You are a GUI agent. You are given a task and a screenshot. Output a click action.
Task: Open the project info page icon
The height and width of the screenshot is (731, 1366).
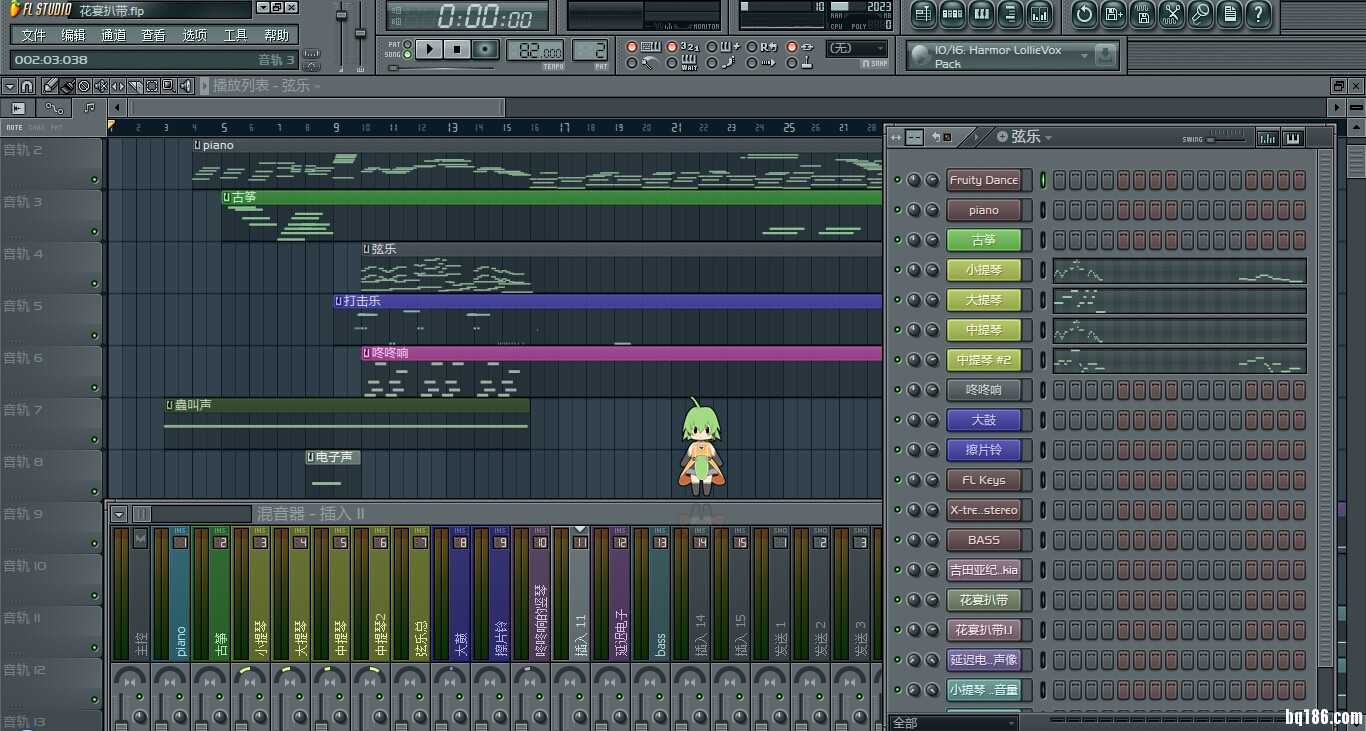[1229, 14]
